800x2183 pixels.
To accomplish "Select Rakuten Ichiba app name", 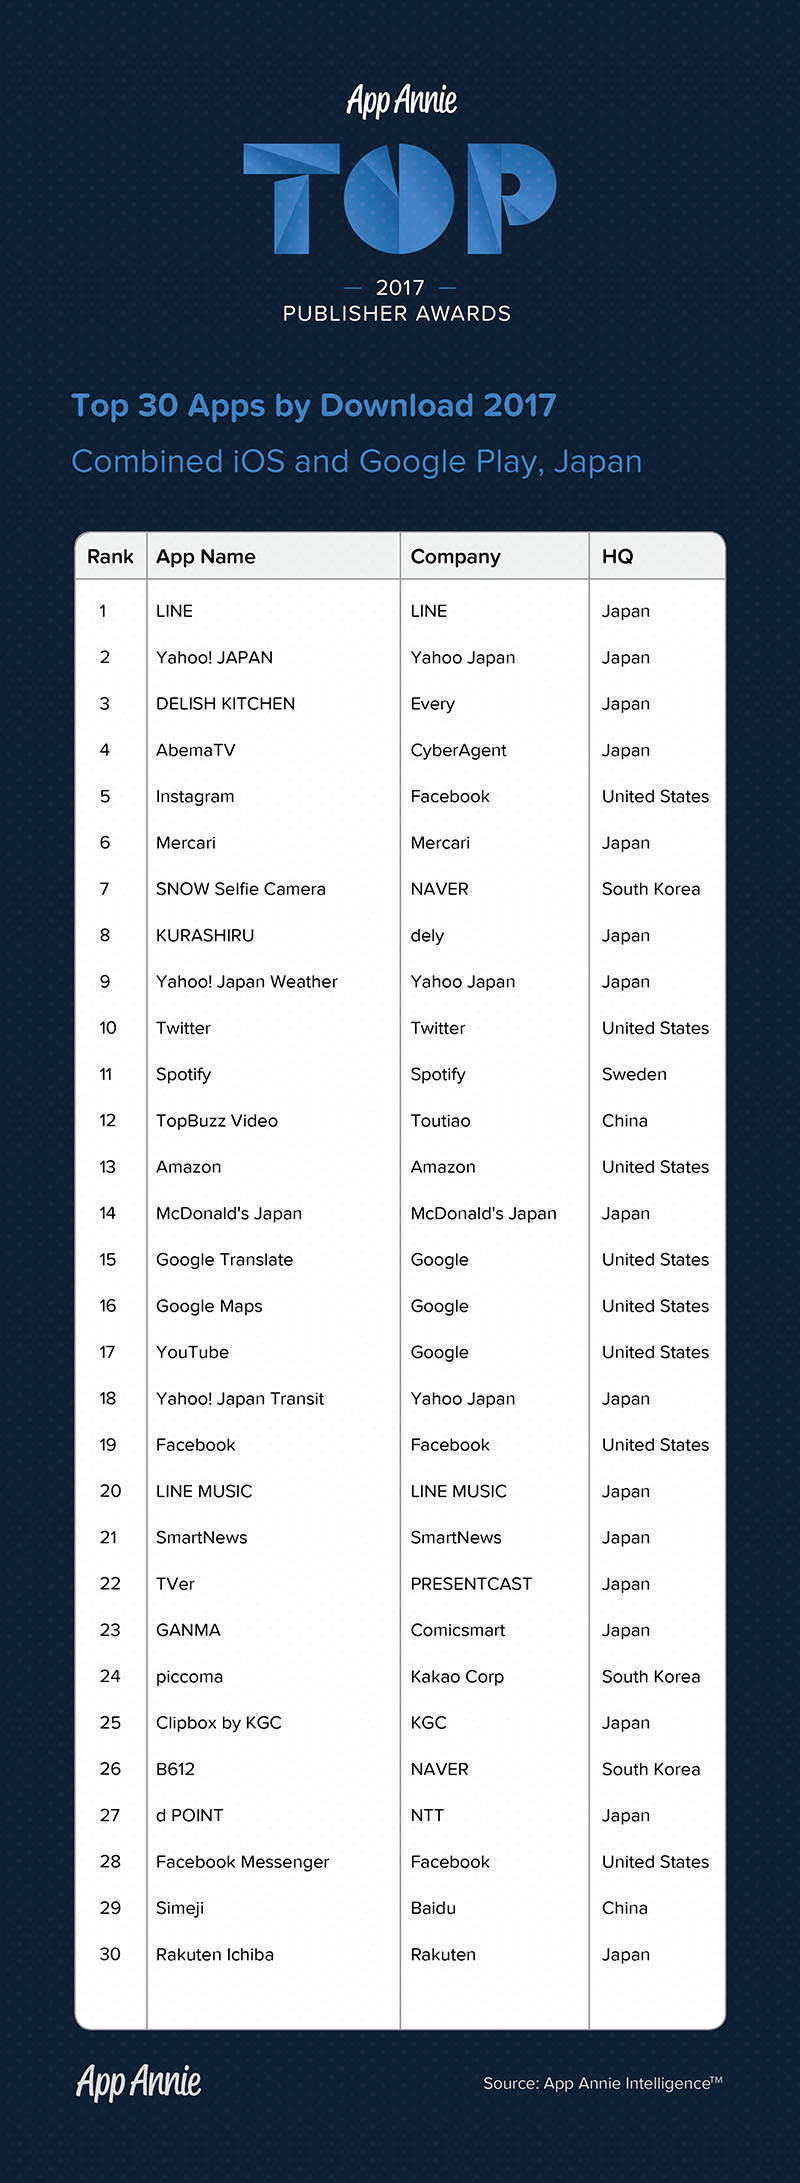I will click(x=215, y=1955).
